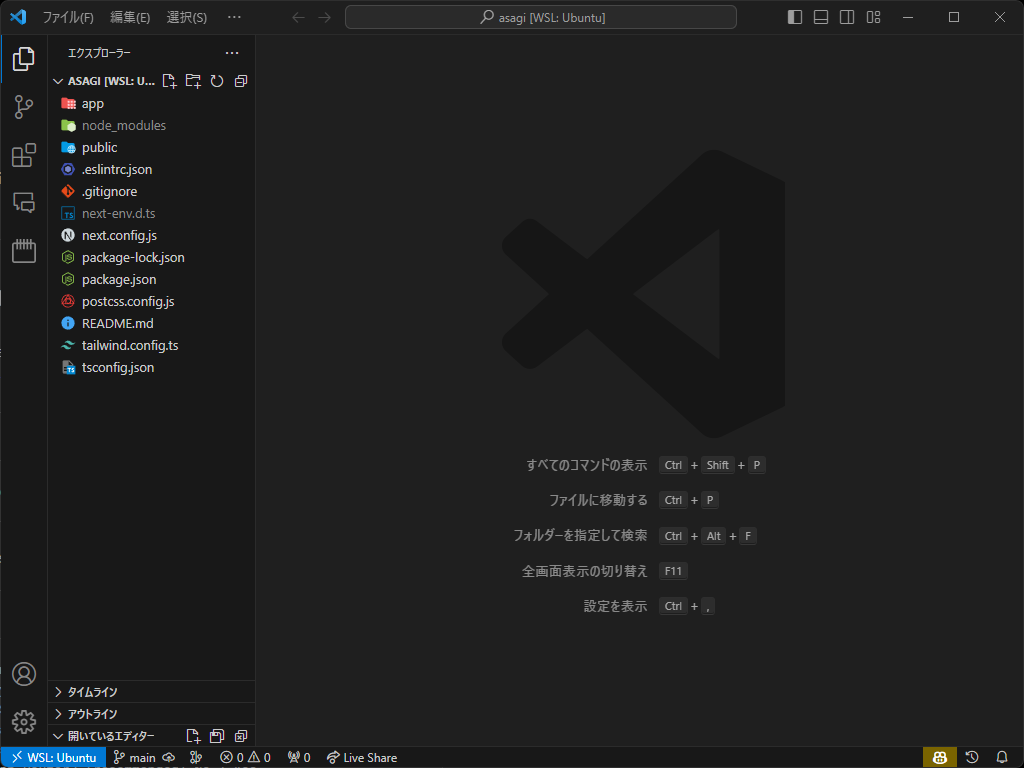Image resolution: width=1024 pixels, height=768 pixels.
Task: Expand the public folder
Action: pos(152,148)
